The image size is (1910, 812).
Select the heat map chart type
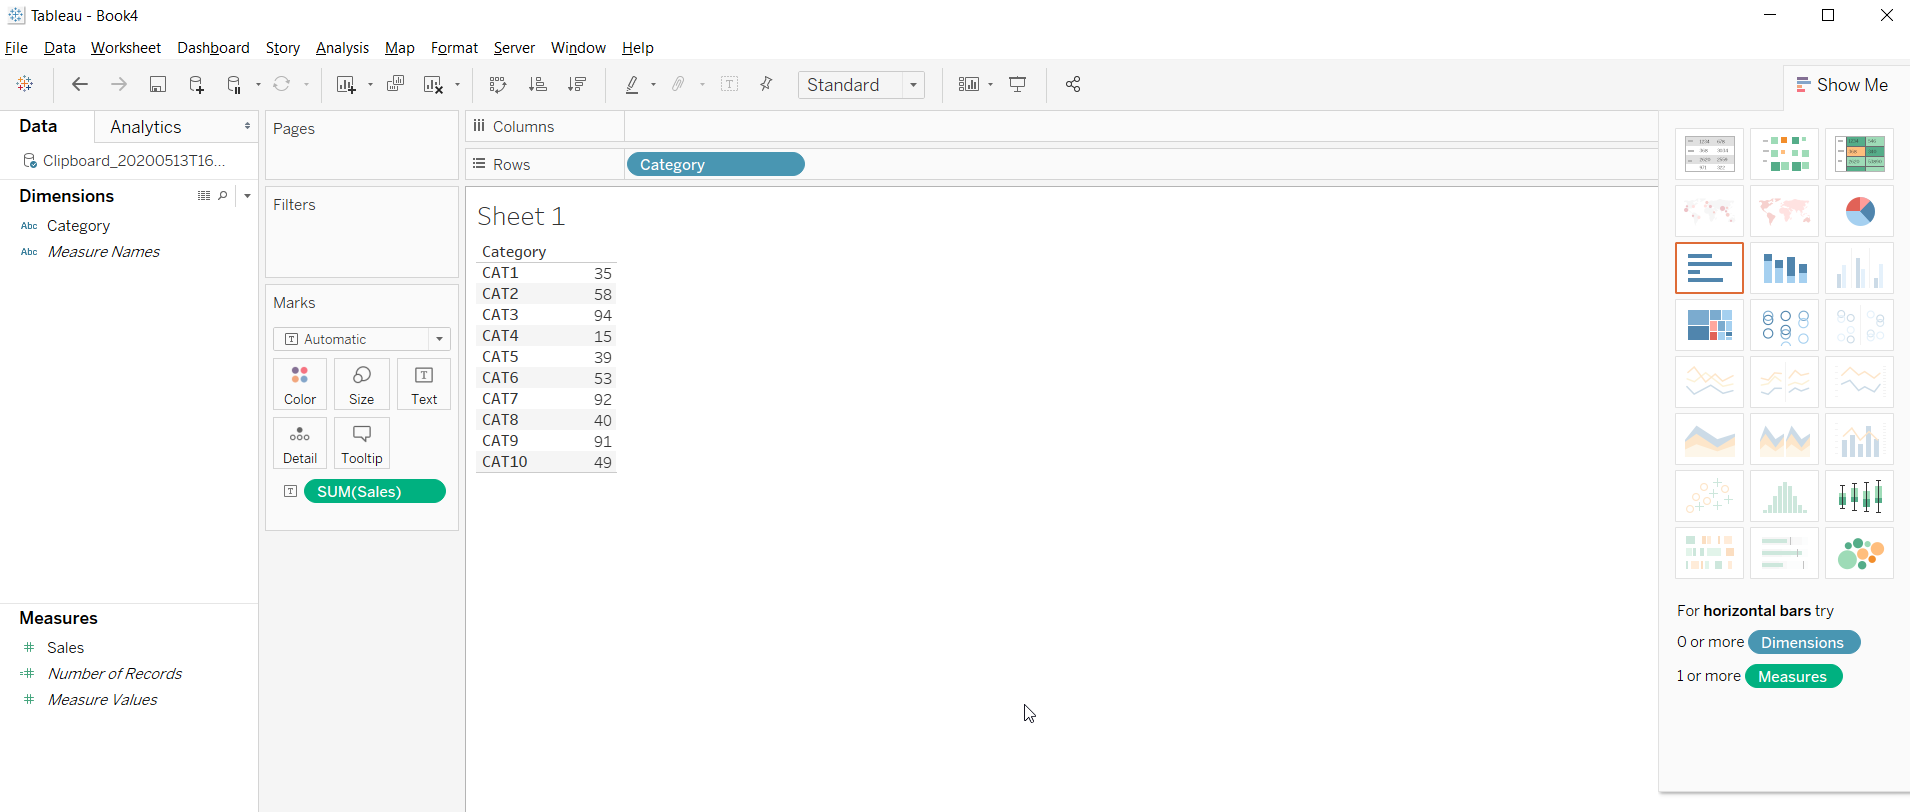pyautogui.click(x=1785, y=154)
